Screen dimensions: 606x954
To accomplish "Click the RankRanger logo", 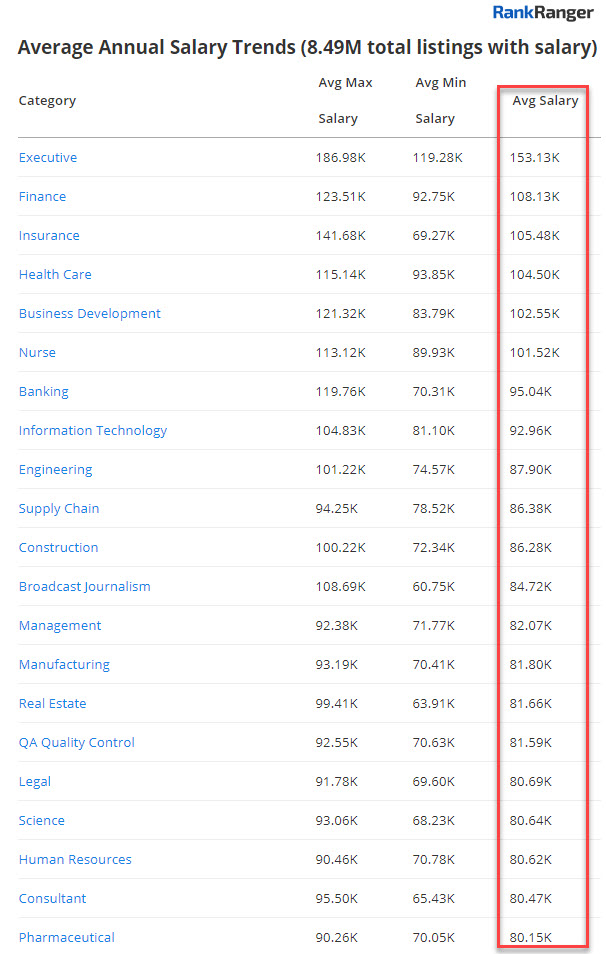I will pos(543,13).
